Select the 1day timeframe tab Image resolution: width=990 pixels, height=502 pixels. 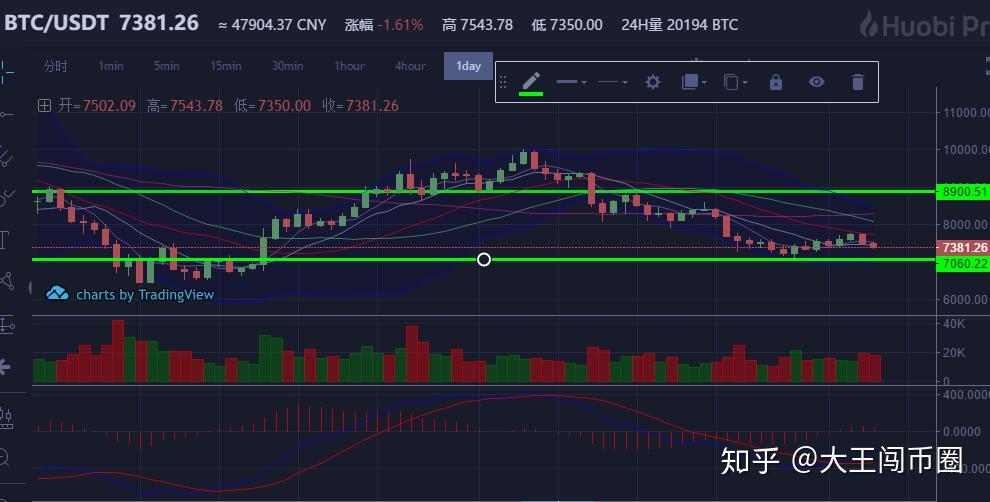(x=468, y=66)
